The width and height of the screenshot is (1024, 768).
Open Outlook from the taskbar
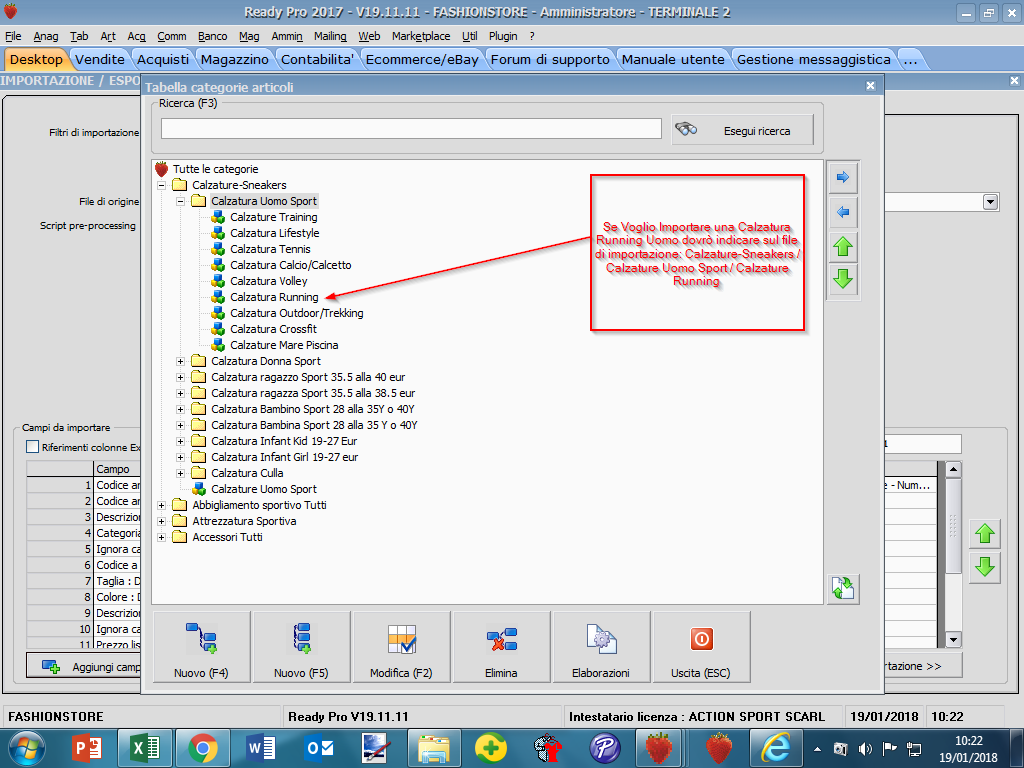pyautogui.click(x=319, y=748)
